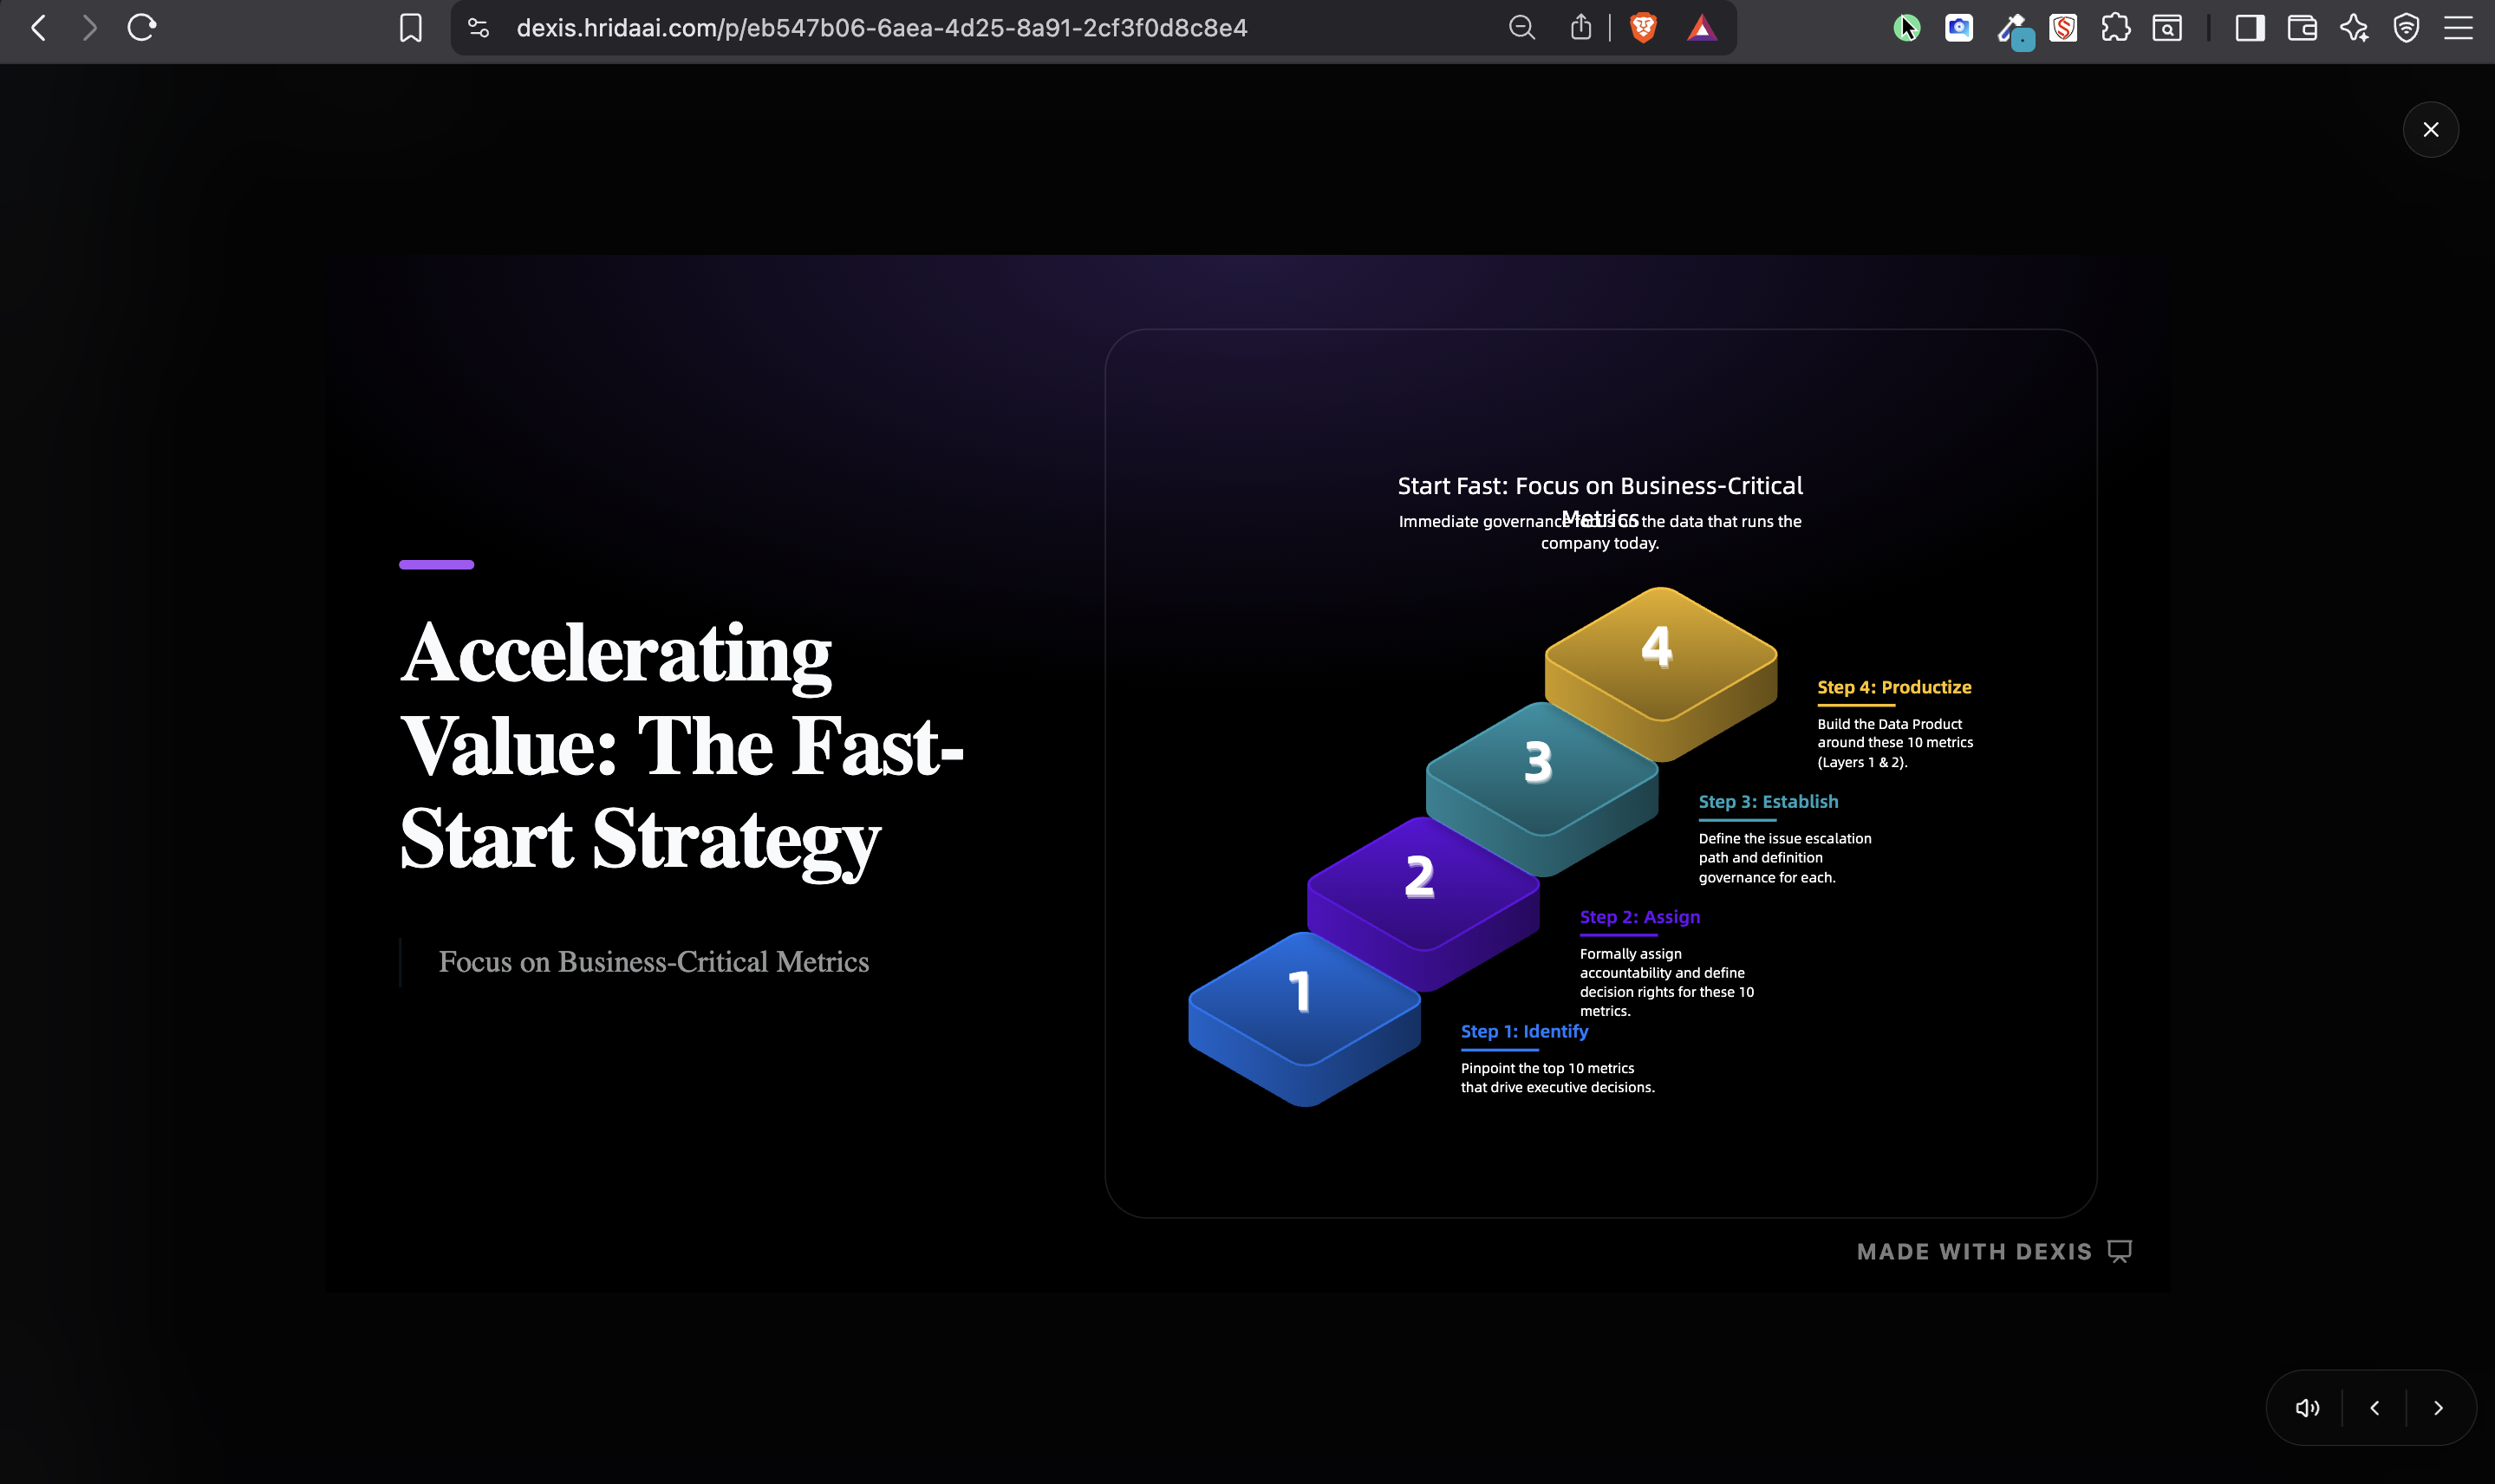Click the zoom out magnifier icon
This screenshot has width=2495, height=1484.
[x=1521, y=28]
